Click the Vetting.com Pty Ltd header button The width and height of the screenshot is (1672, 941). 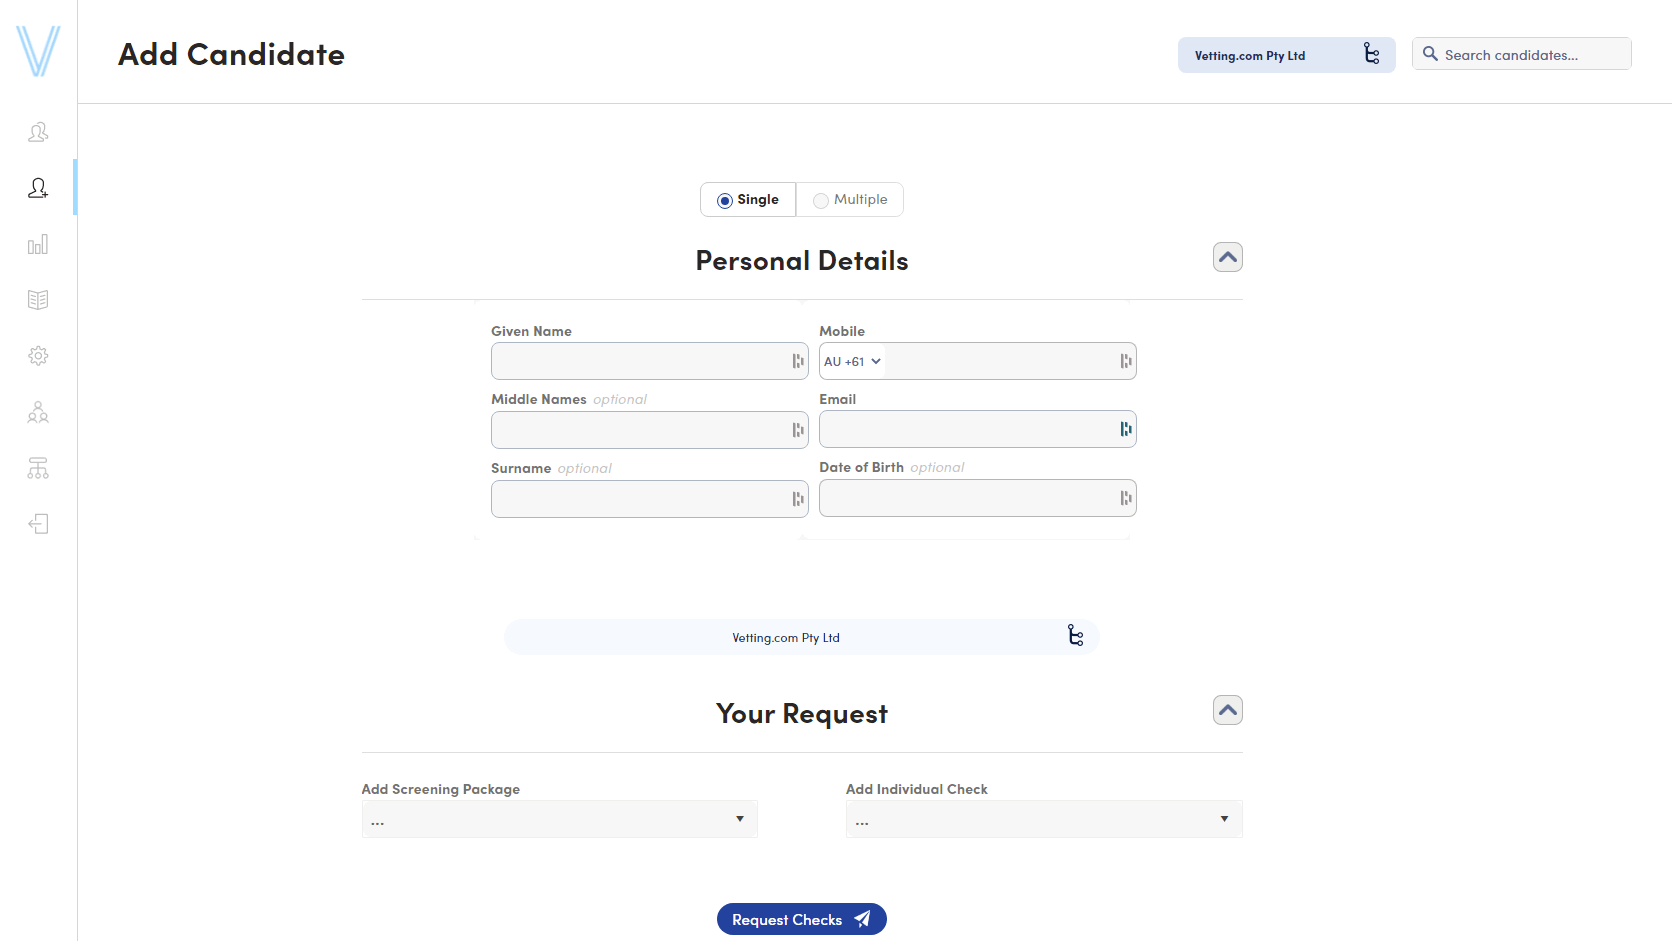[1286, 55]
